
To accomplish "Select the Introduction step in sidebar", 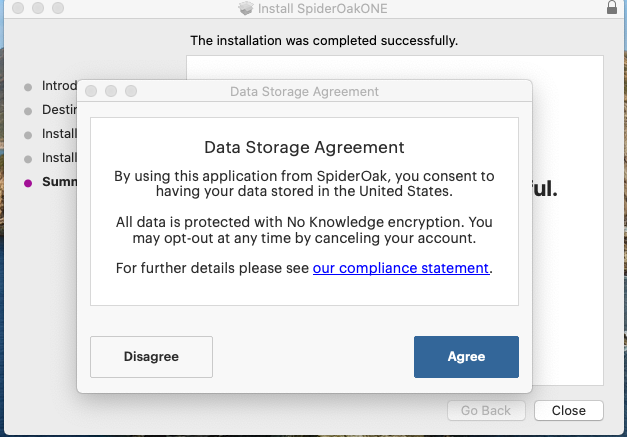I will tap(58, 86).
